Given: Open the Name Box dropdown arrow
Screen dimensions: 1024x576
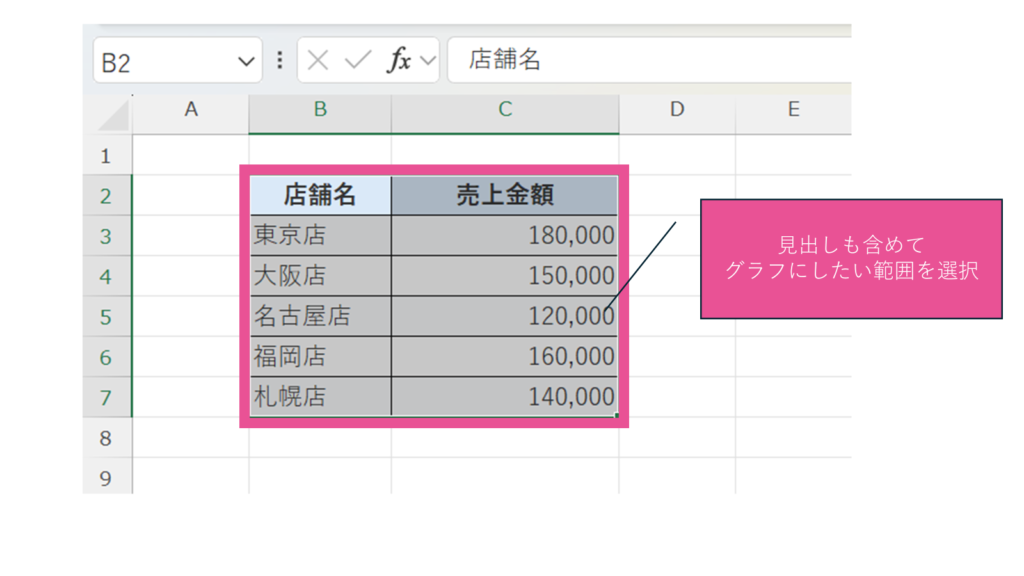Looking at the screenshot, I should pyautogui.click(x=246, y=62).
